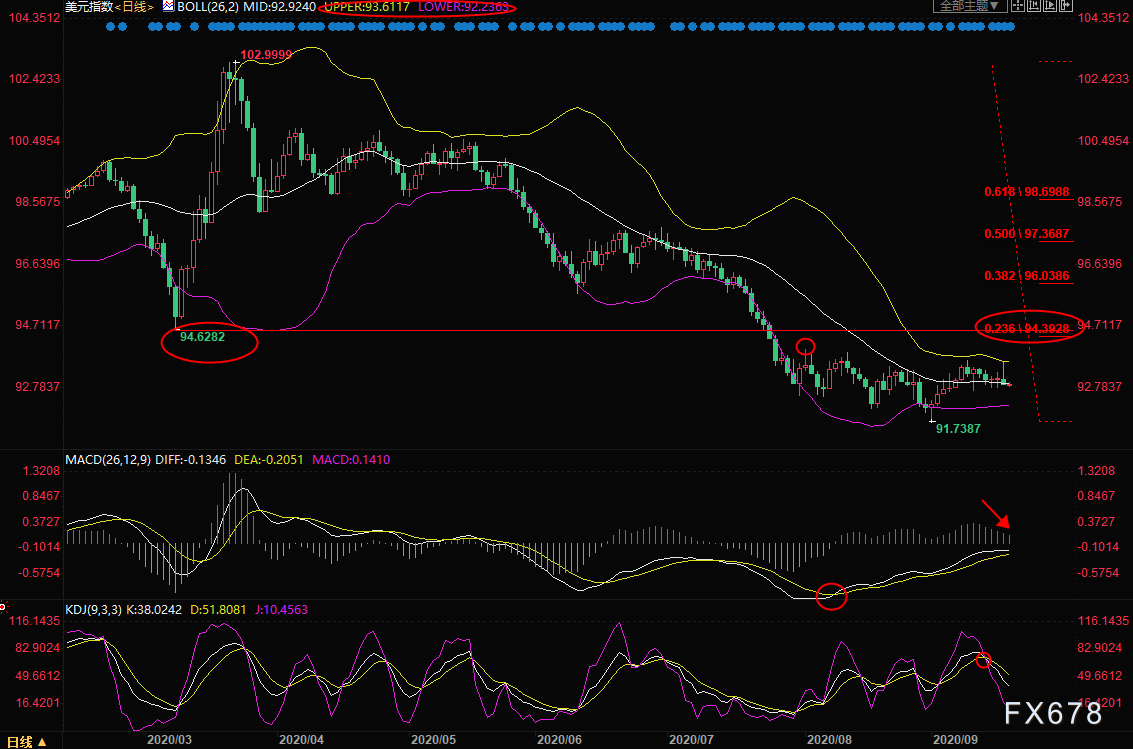Click the second top-right chart toolbar icon
The height and width of the screenshot is (749, 1133).
click(x=1033, y=6)
